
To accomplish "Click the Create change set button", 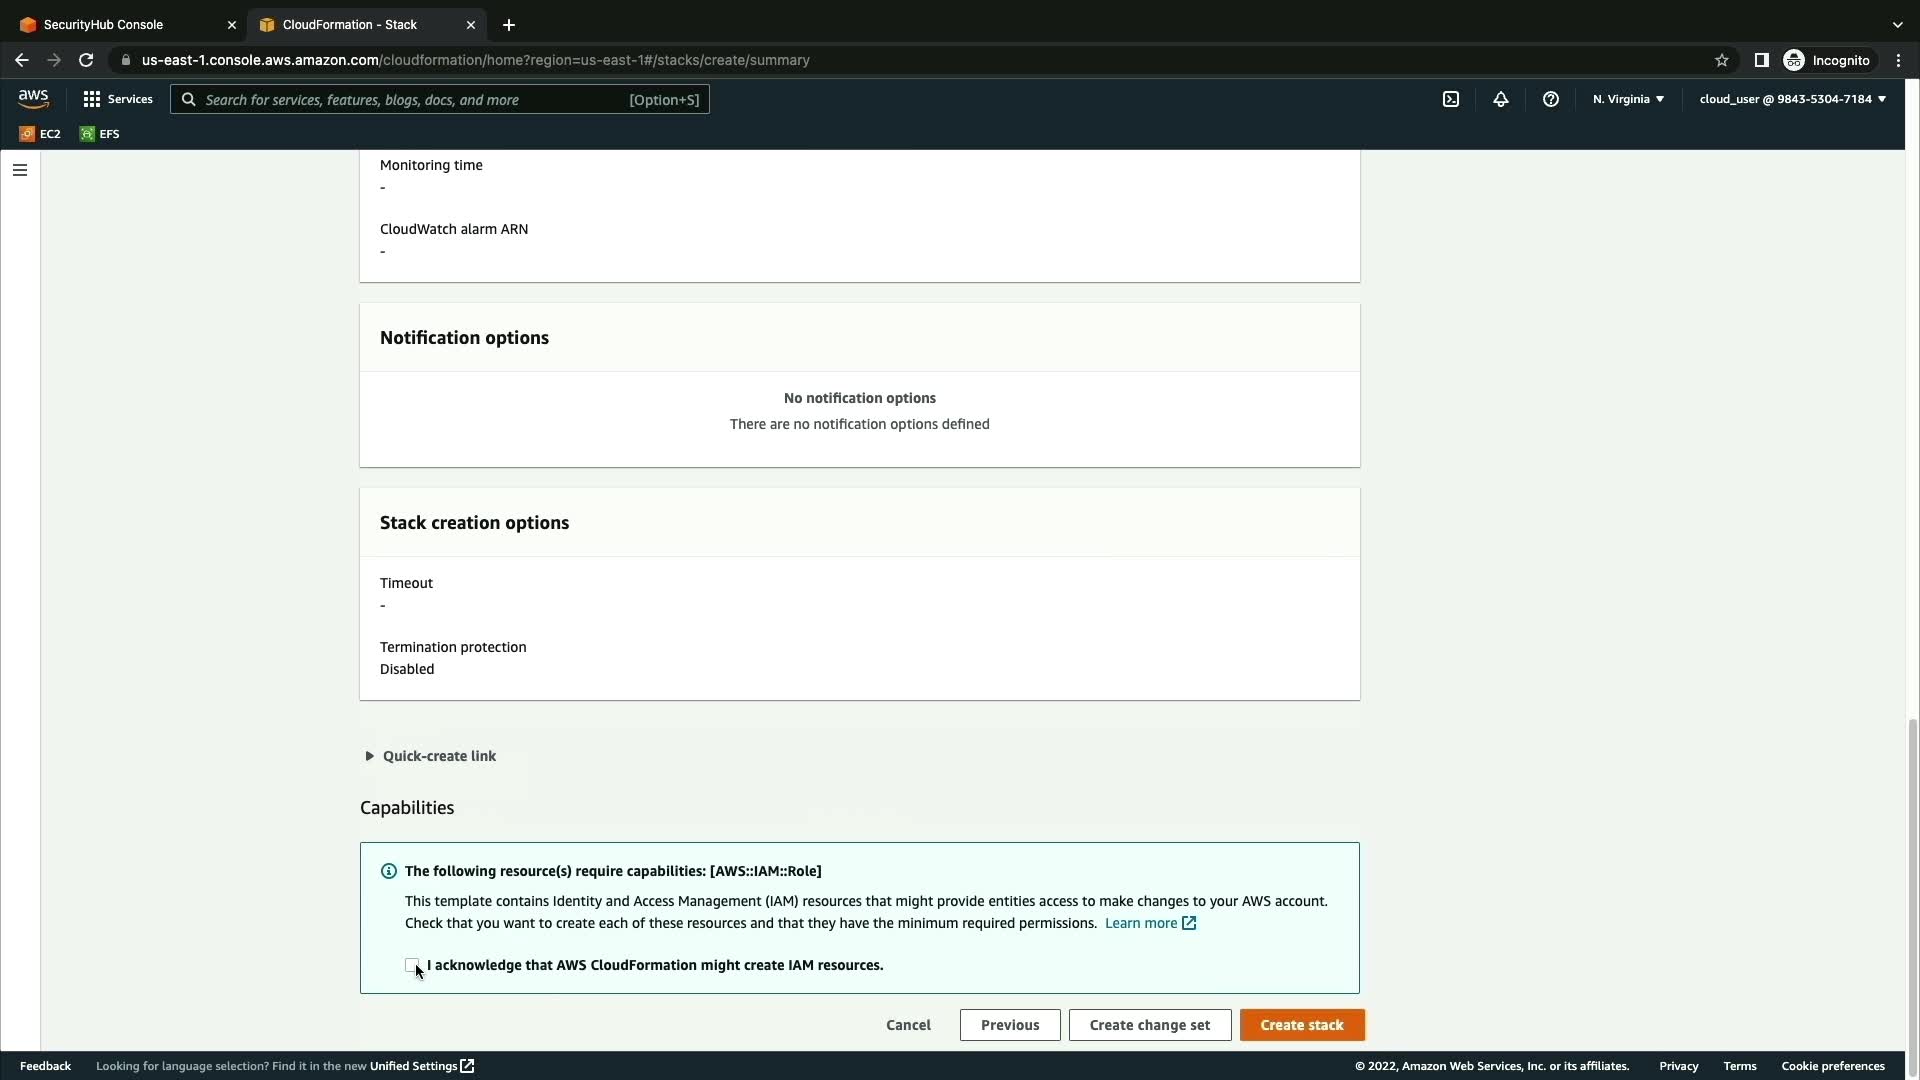I will pyautogui.click(x=1150, y=1025).
